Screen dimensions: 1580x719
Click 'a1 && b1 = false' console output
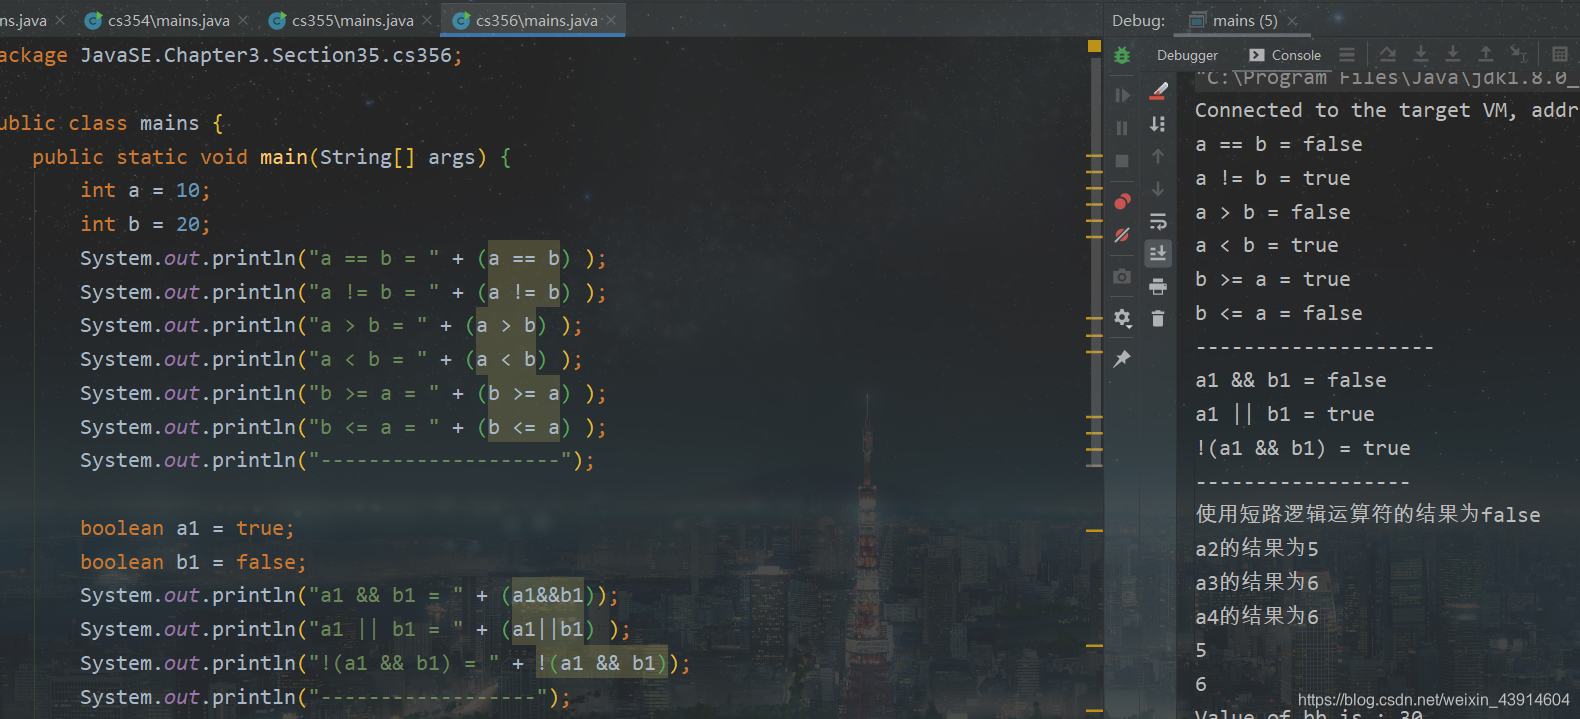[1290, 380]
